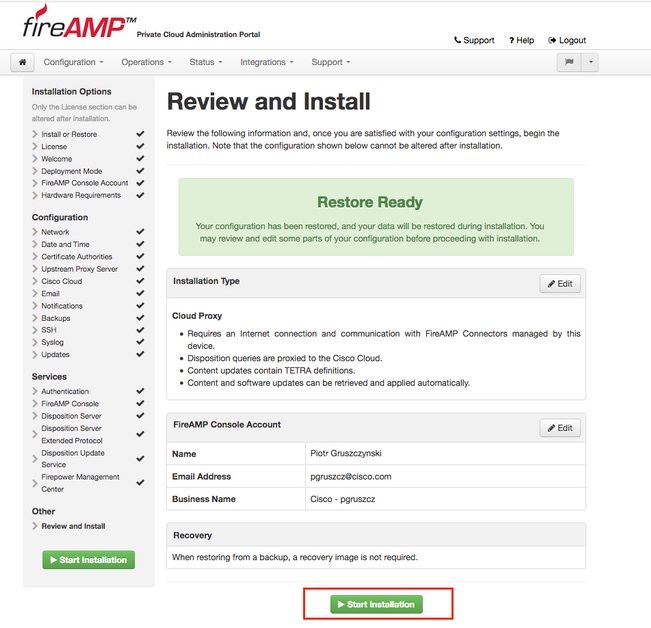Click the checkmark beside Email
The height and width of the screenshot is (628, 651).
[x=140, y=293]
